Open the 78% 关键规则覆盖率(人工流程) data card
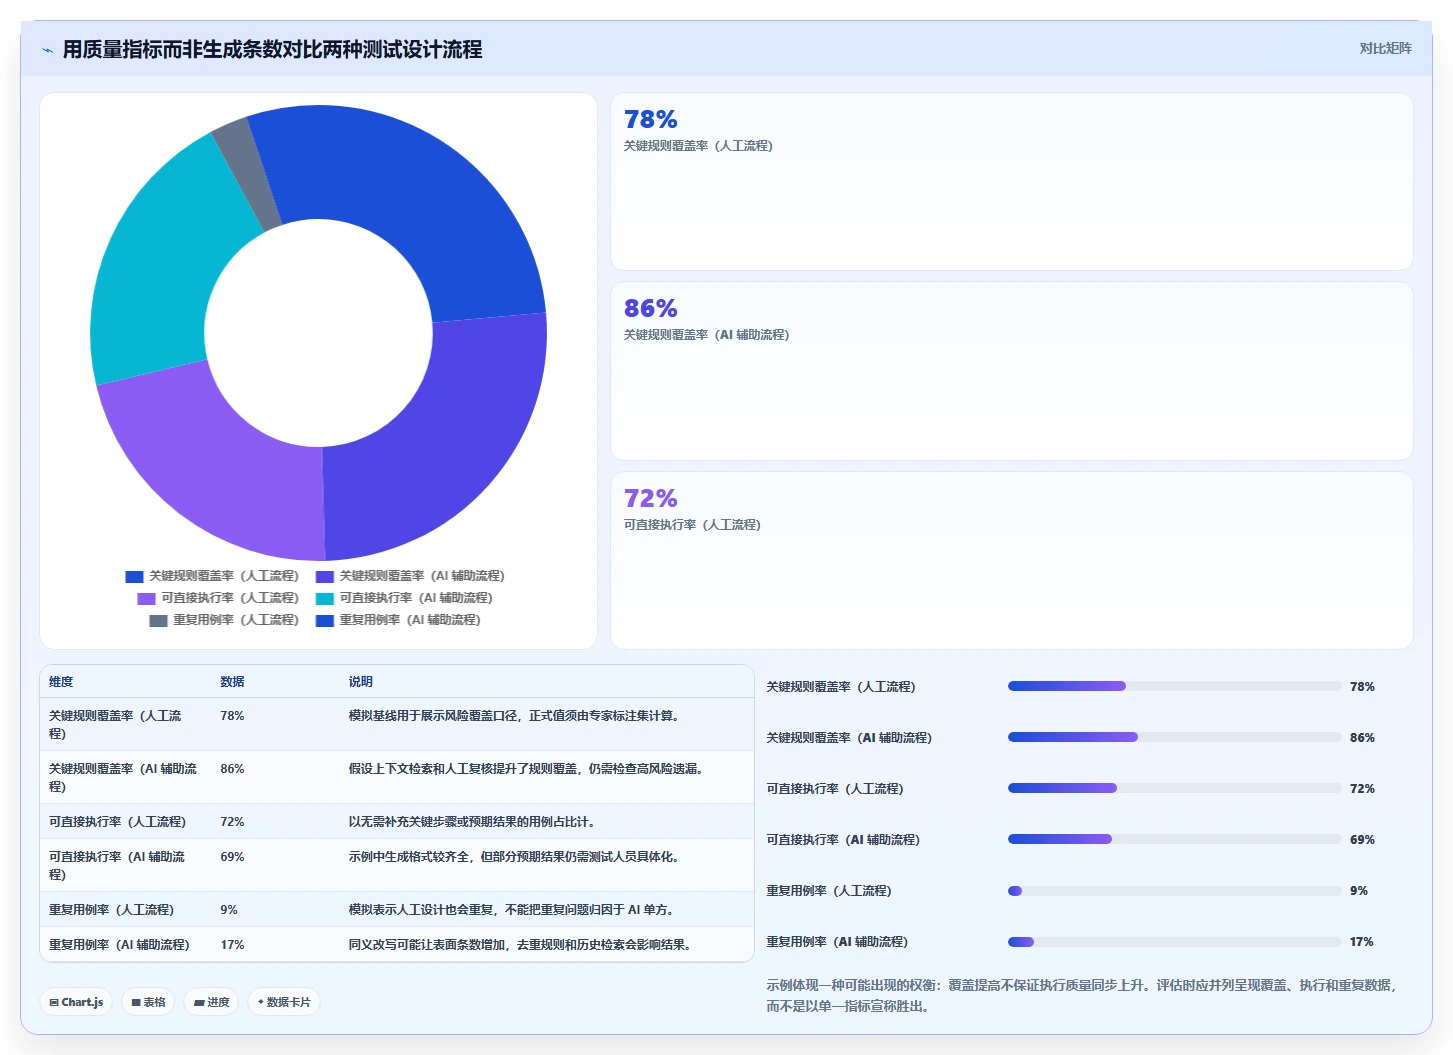Screen dimensions: 1453x1055 point(1011,181)
